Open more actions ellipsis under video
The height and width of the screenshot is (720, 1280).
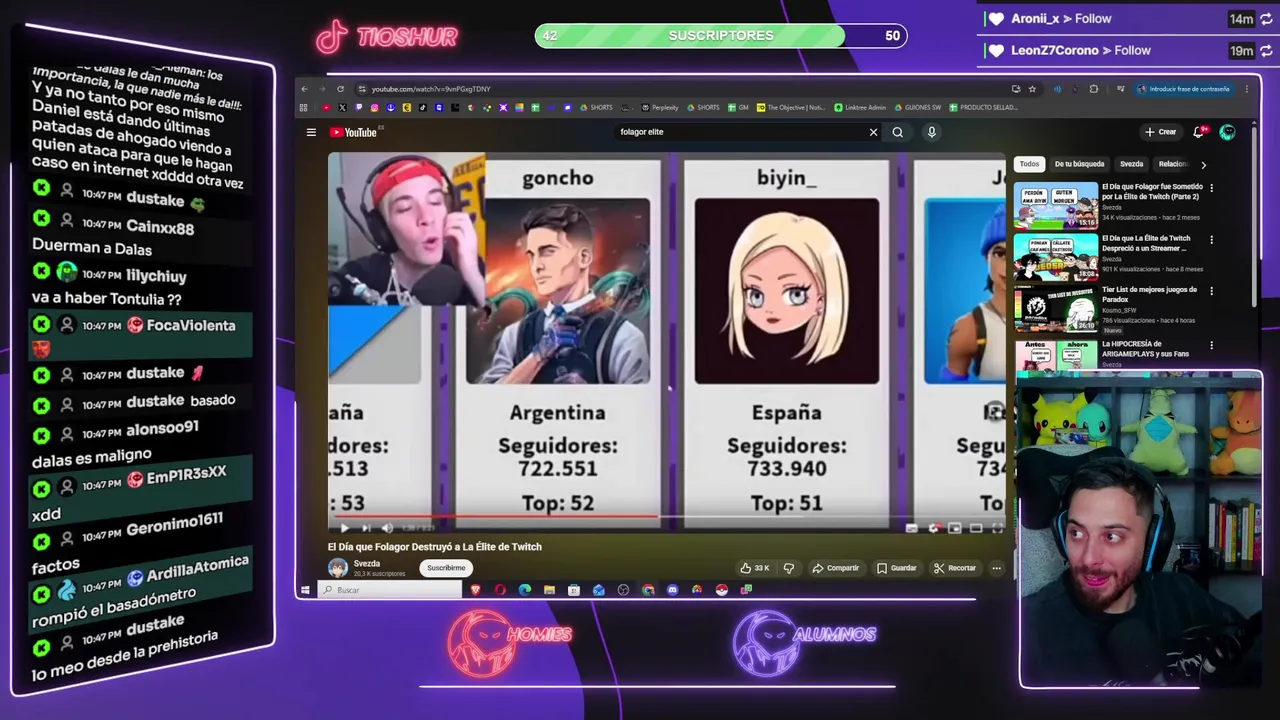pos(996,568)
